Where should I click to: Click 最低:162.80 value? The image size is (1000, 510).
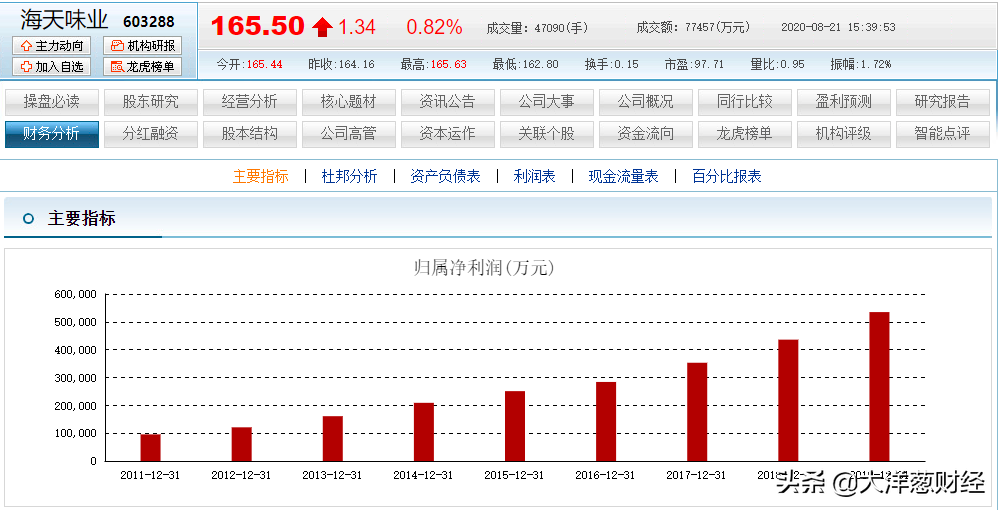pos(526,64)
